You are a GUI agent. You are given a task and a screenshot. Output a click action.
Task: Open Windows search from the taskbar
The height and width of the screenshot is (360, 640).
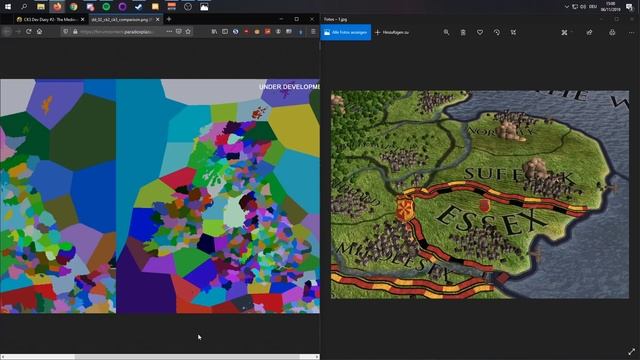click(24, 7)
